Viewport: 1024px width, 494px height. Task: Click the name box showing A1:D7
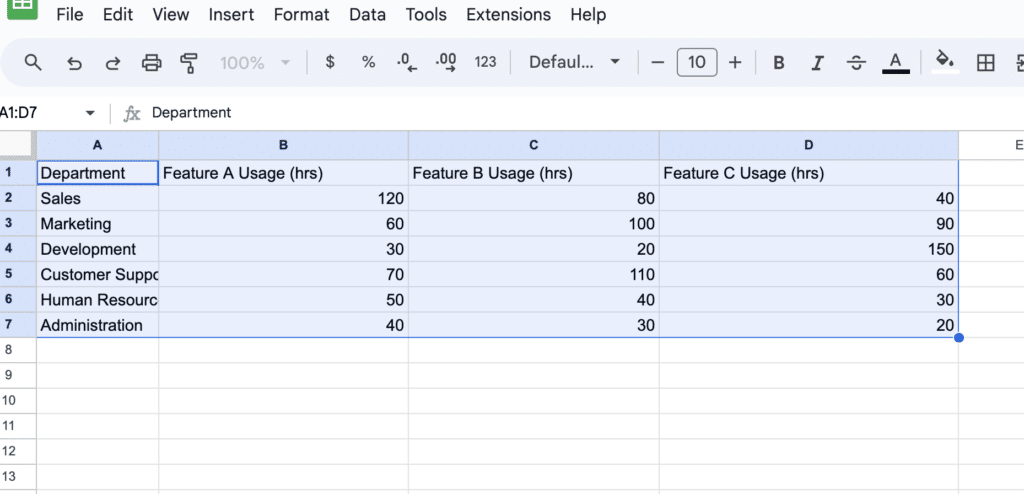coord(39,113)
